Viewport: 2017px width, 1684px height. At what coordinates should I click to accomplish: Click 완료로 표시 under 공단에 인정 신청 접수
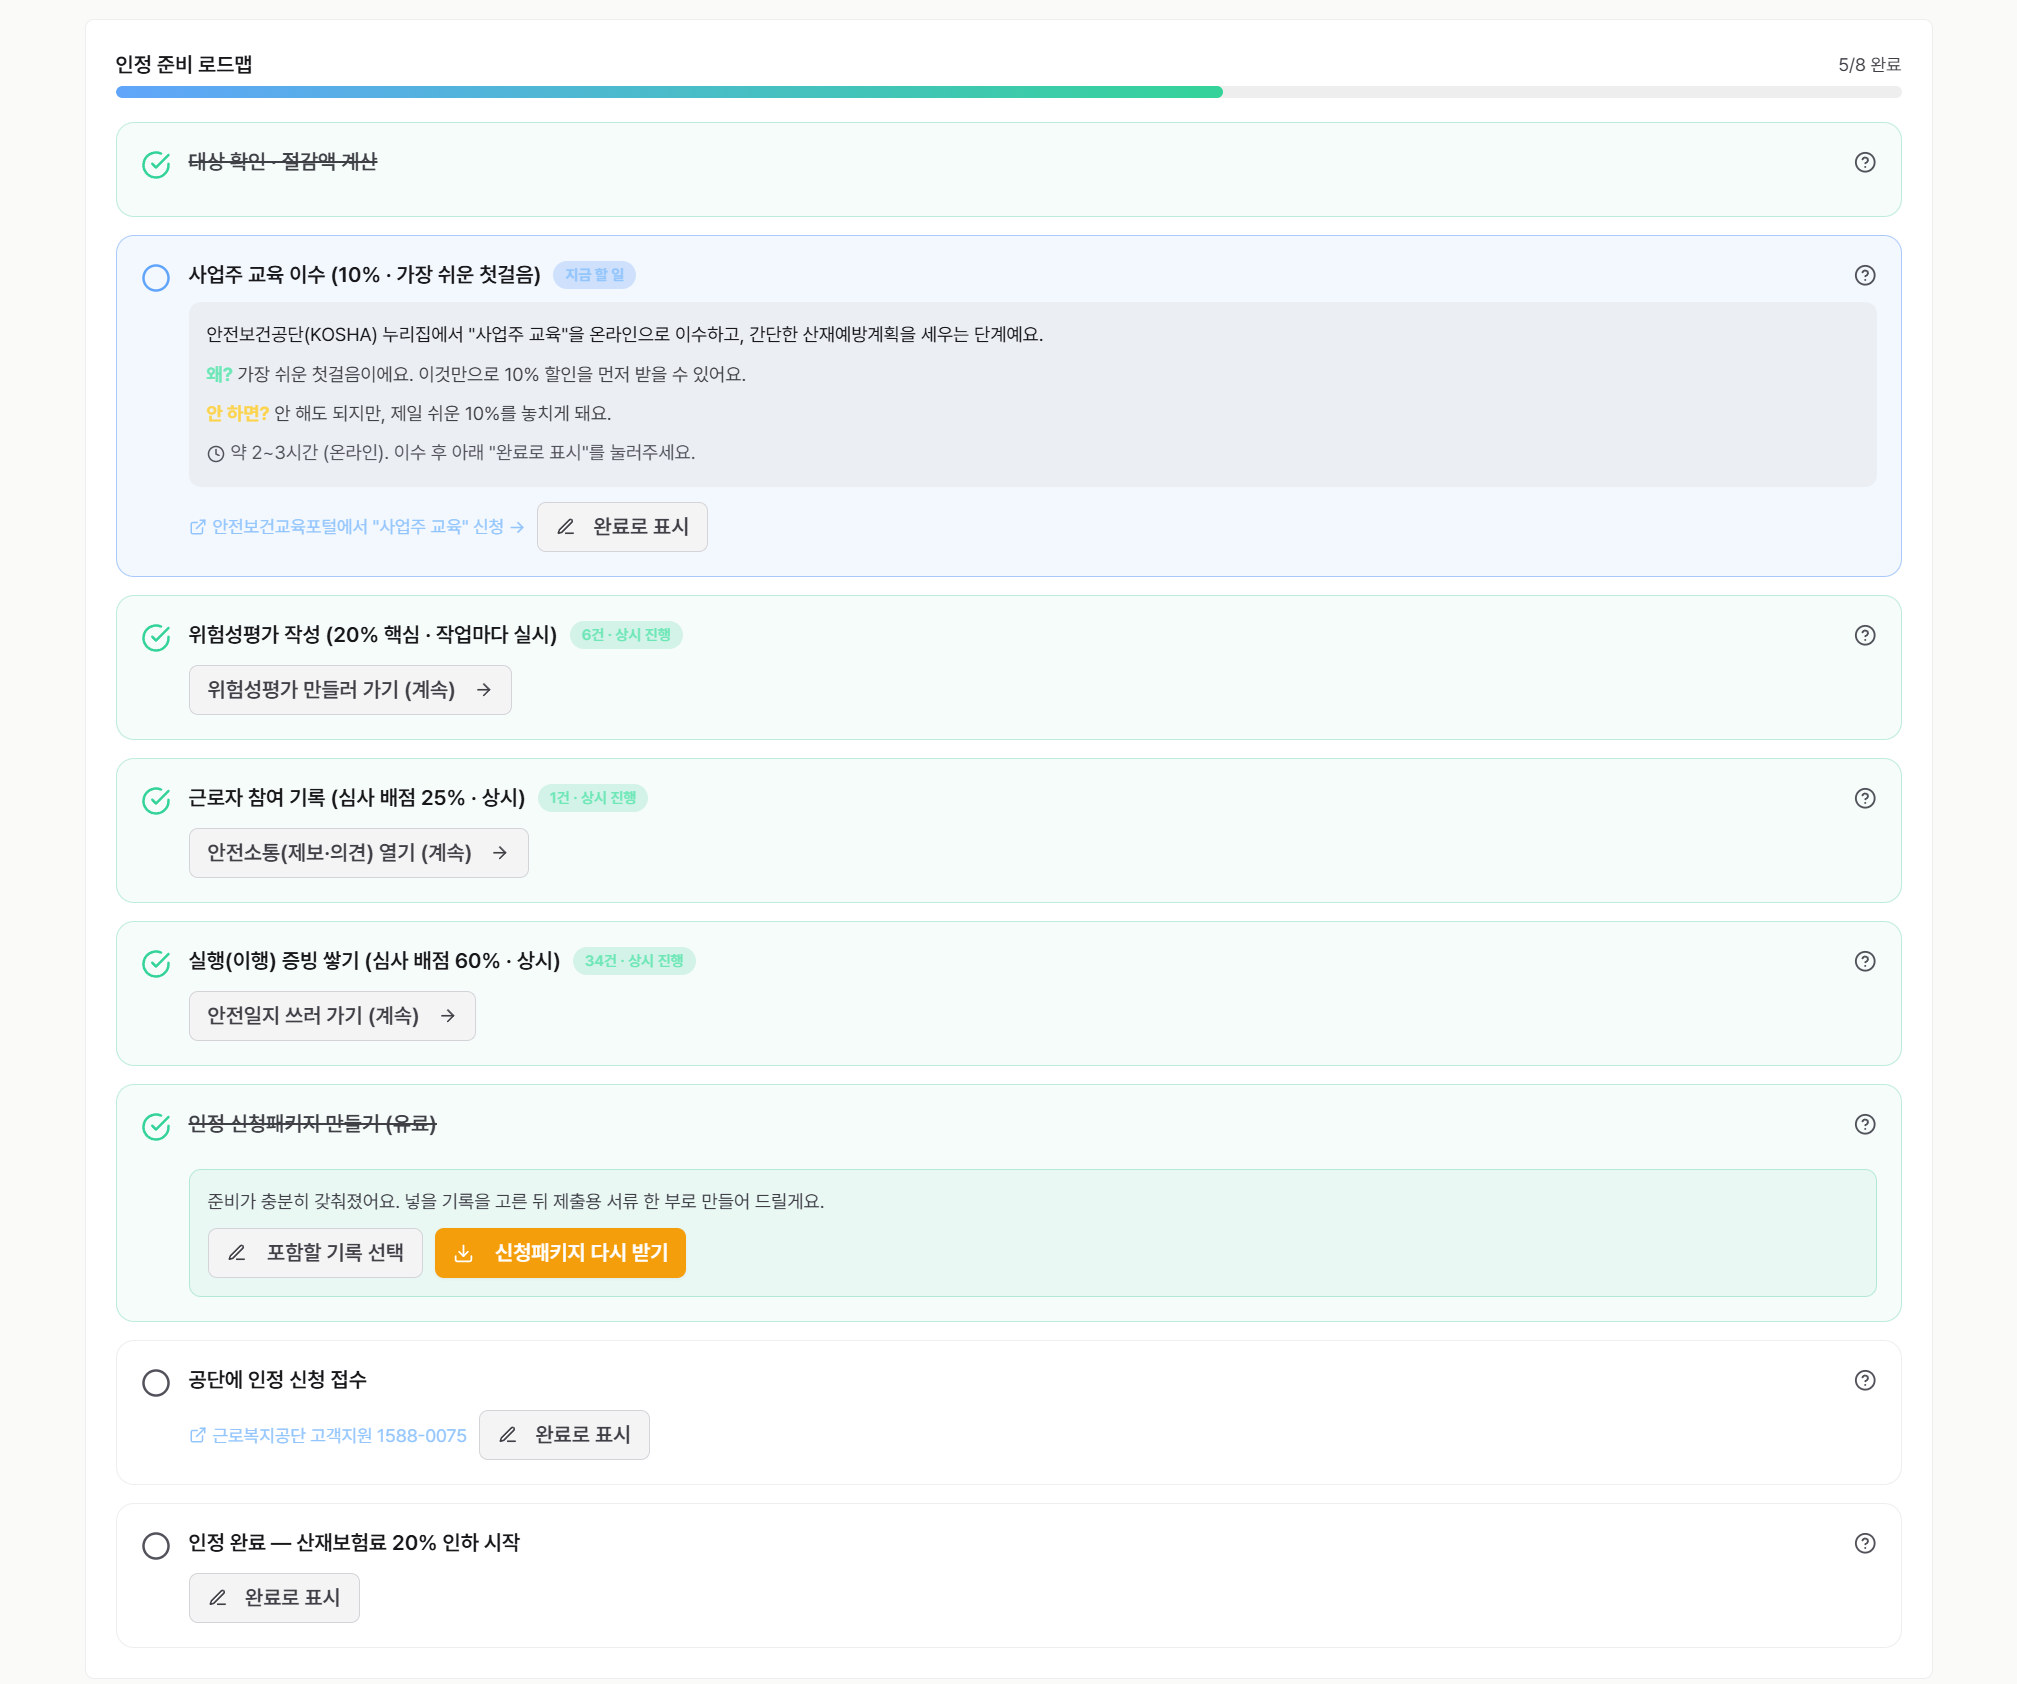(564, 1435)
